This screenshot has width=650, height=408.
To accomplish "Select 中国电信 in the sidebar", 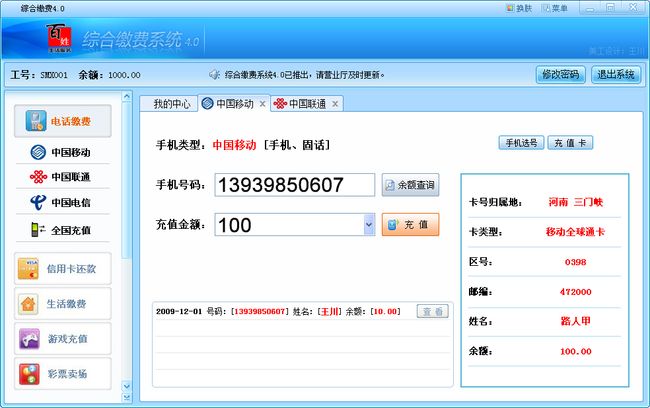I will point(61,202).
